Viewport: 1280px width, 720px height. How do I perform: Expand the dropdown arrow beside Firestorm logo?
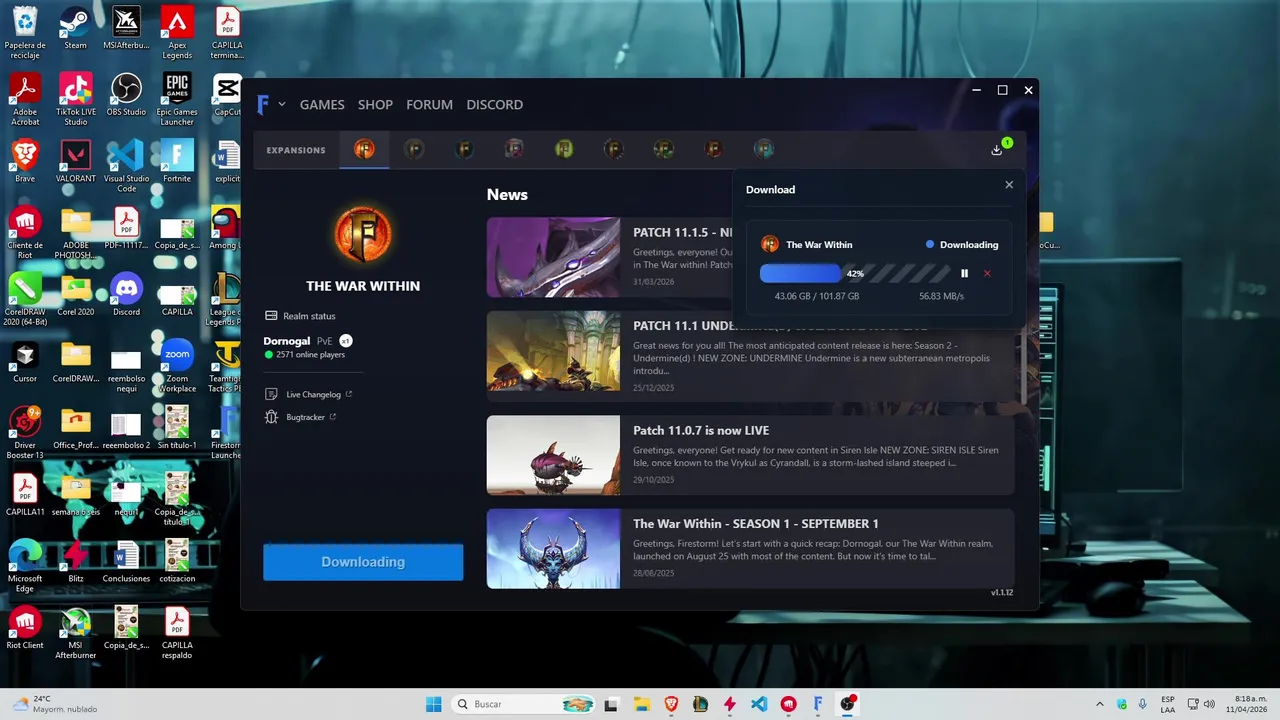point(282,104)
